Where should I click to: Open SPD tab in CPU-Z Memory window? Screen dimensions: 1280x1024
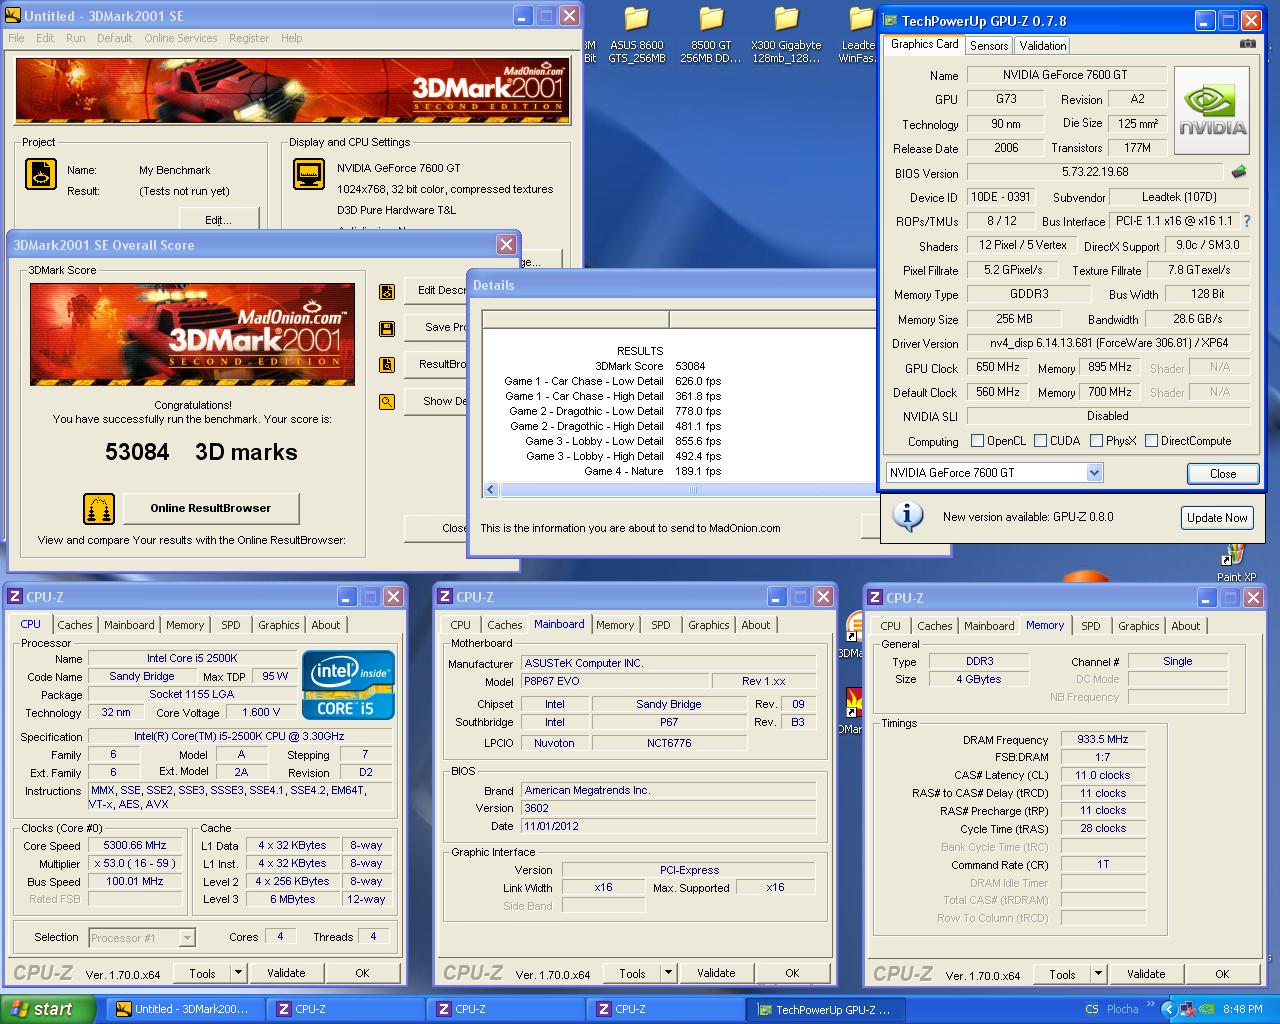tap(1091, 625)
